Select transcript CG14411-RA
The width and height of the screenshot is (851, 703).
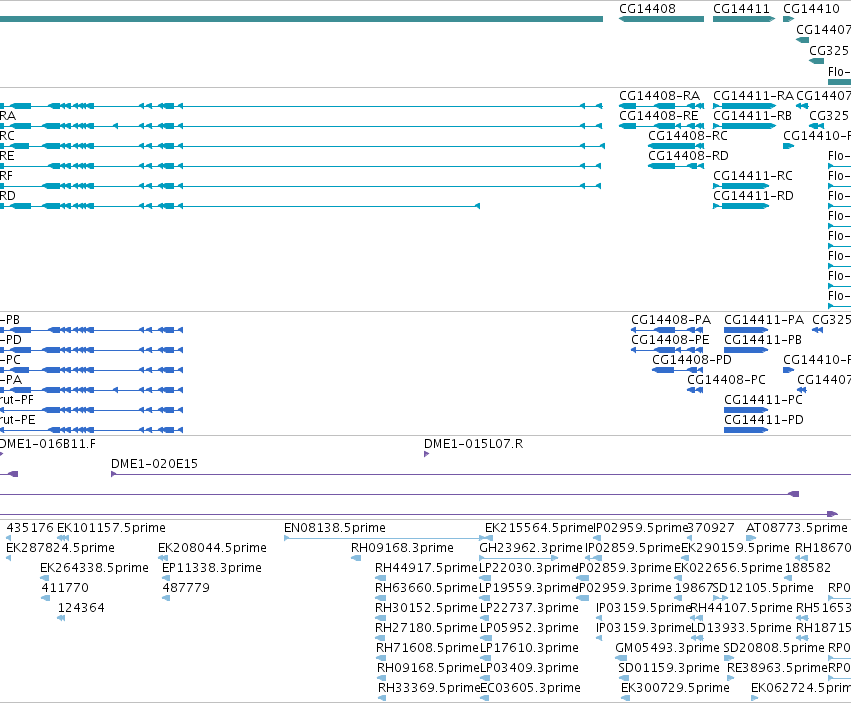[x=744, y=106]
